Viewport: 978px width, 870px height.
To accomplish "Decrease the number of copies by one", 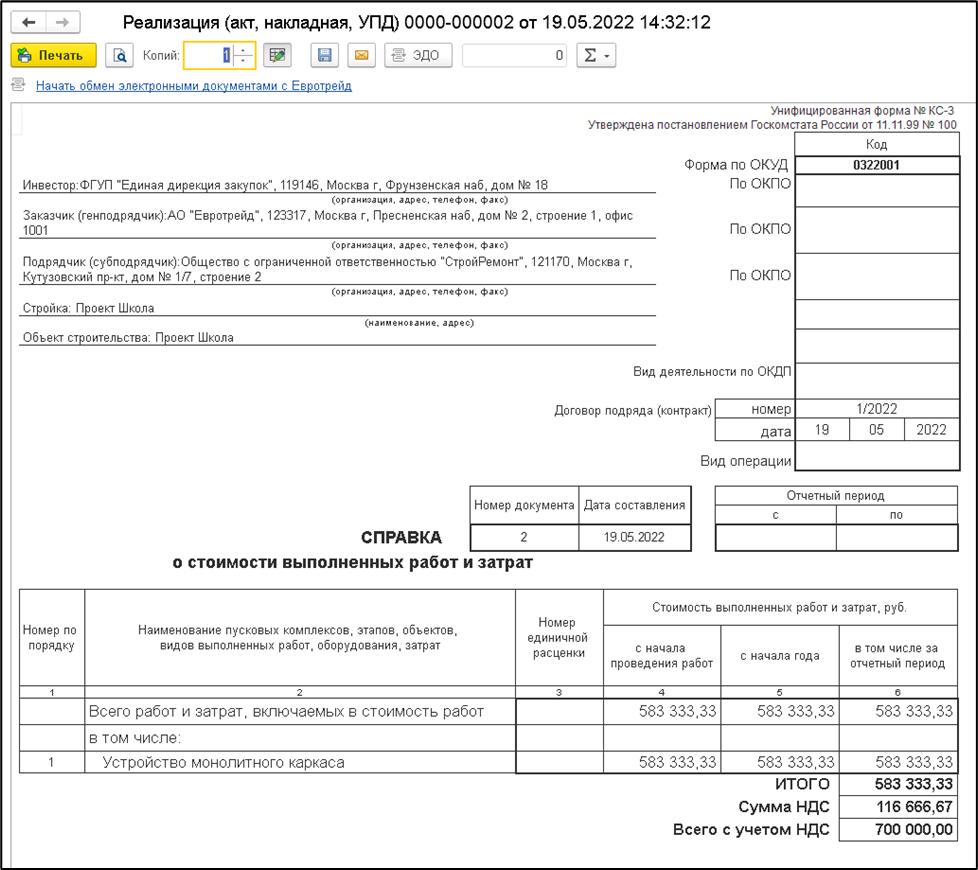I will coord(244,62).
